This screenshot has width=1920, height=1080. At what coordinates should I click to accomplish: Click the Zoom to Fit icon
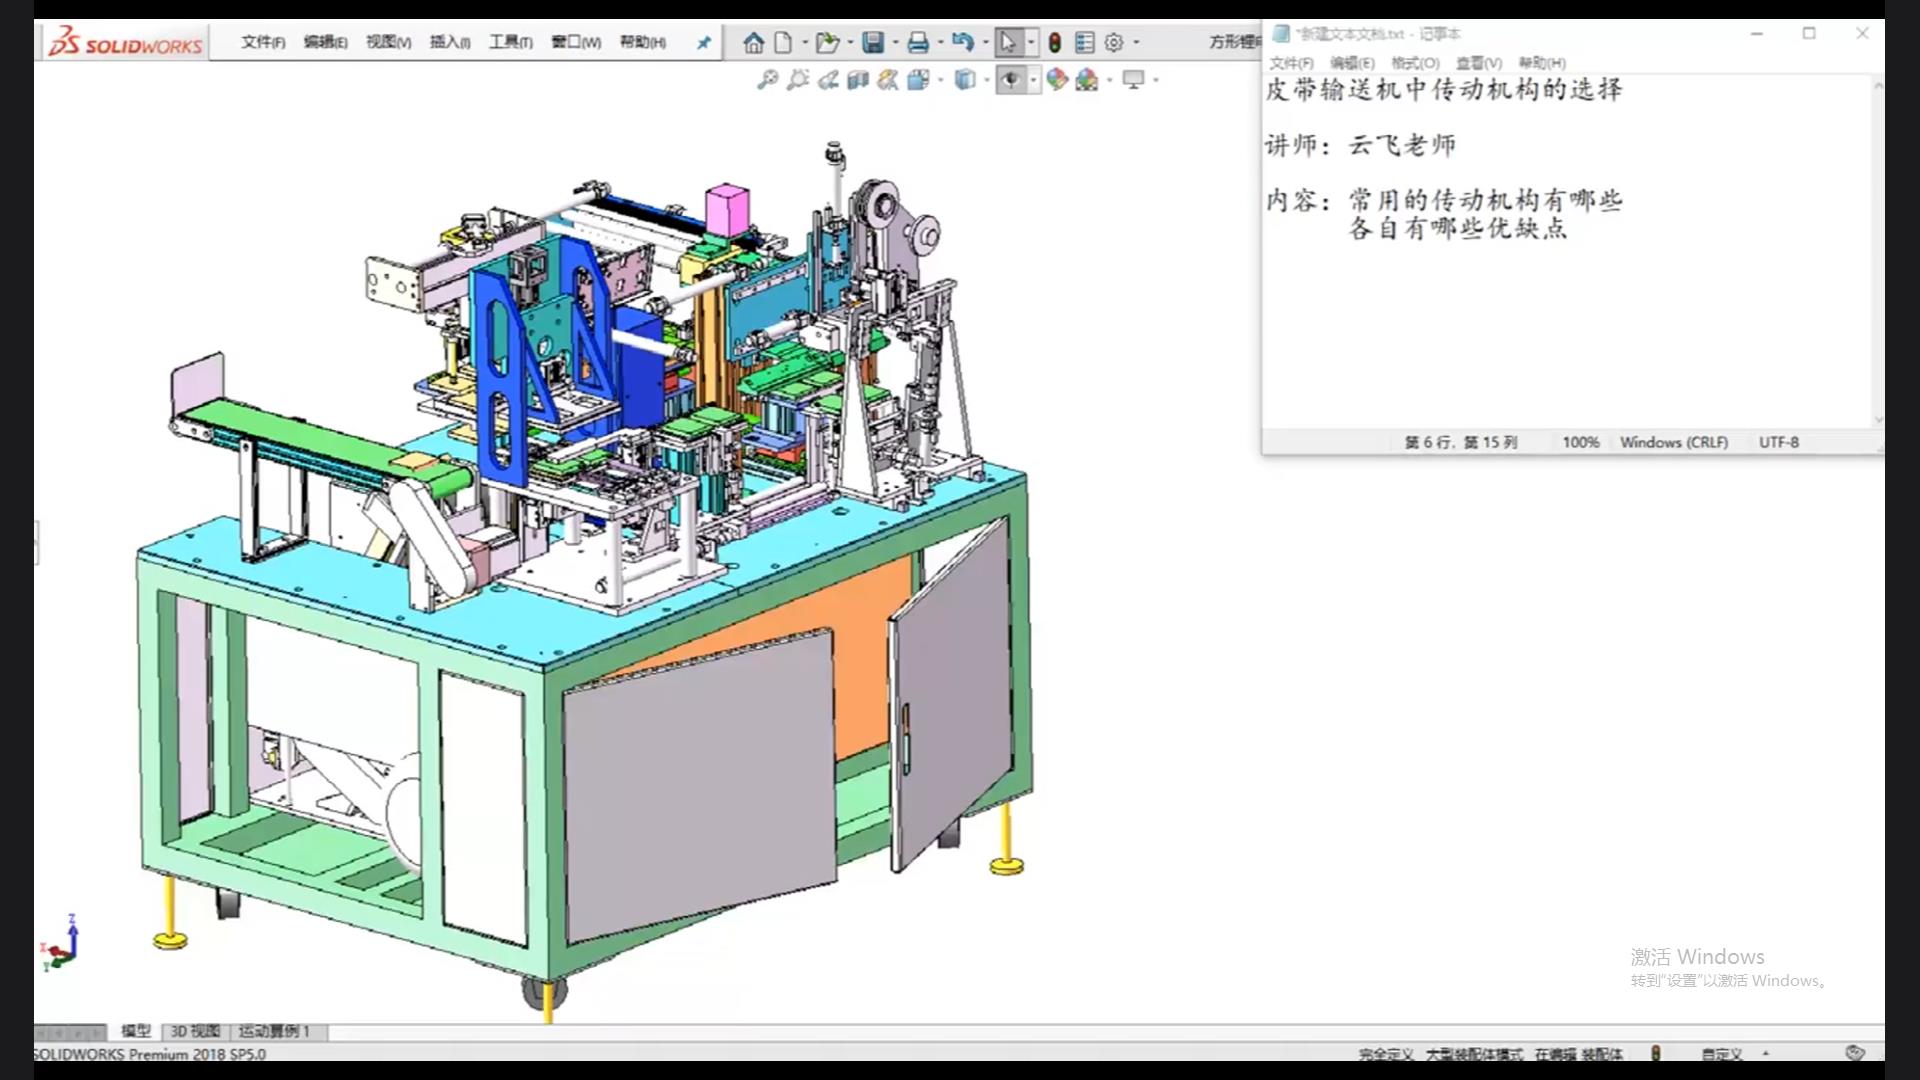point(767,79)
